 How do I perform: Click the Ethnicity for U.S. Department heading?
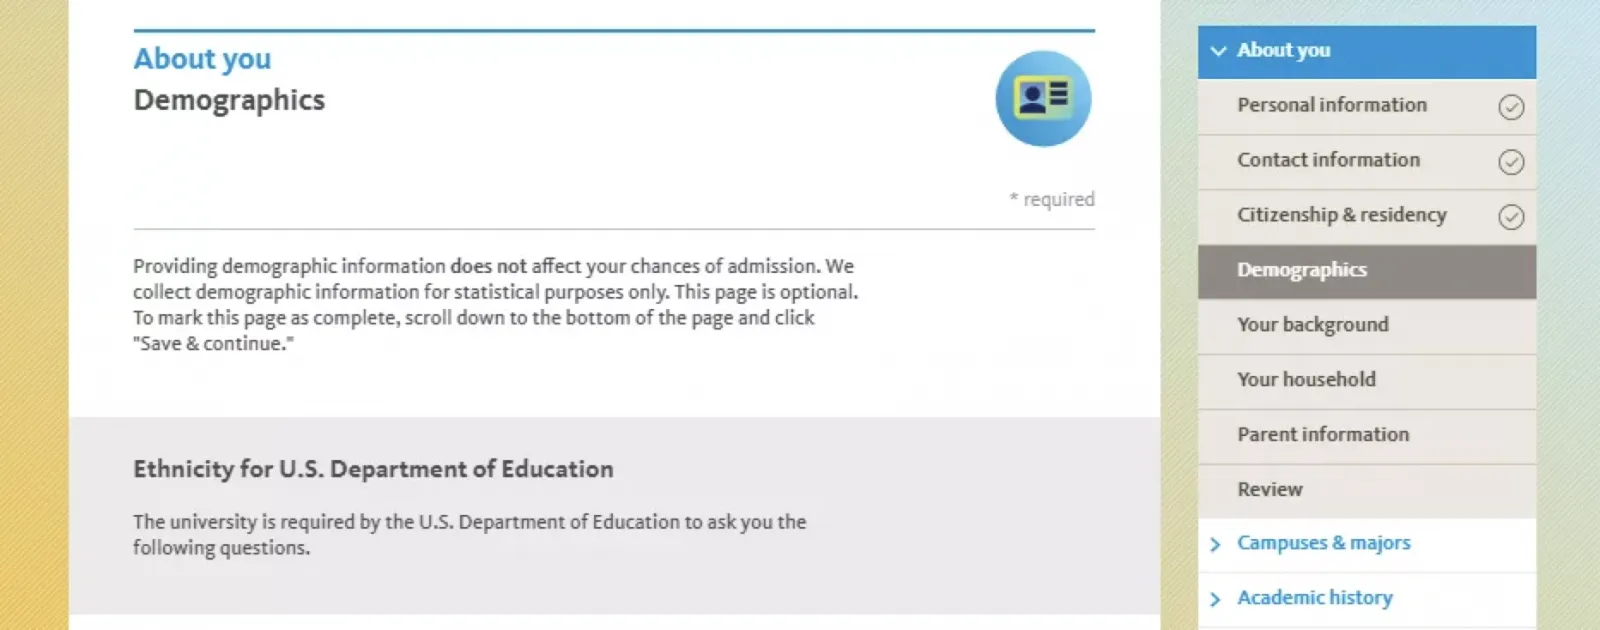click(373, 469)
